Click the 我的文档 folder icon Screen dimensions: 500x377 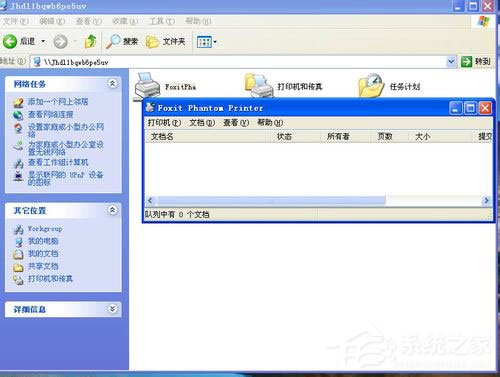pyautogui.click(x=18, y=254)
